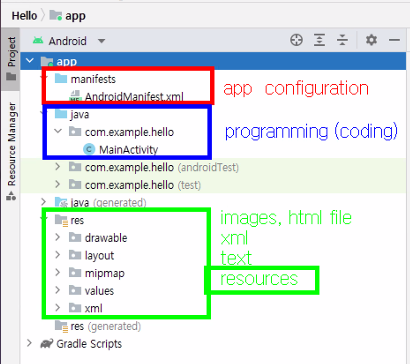Click the res (generated) folder icon

[62, 326]
